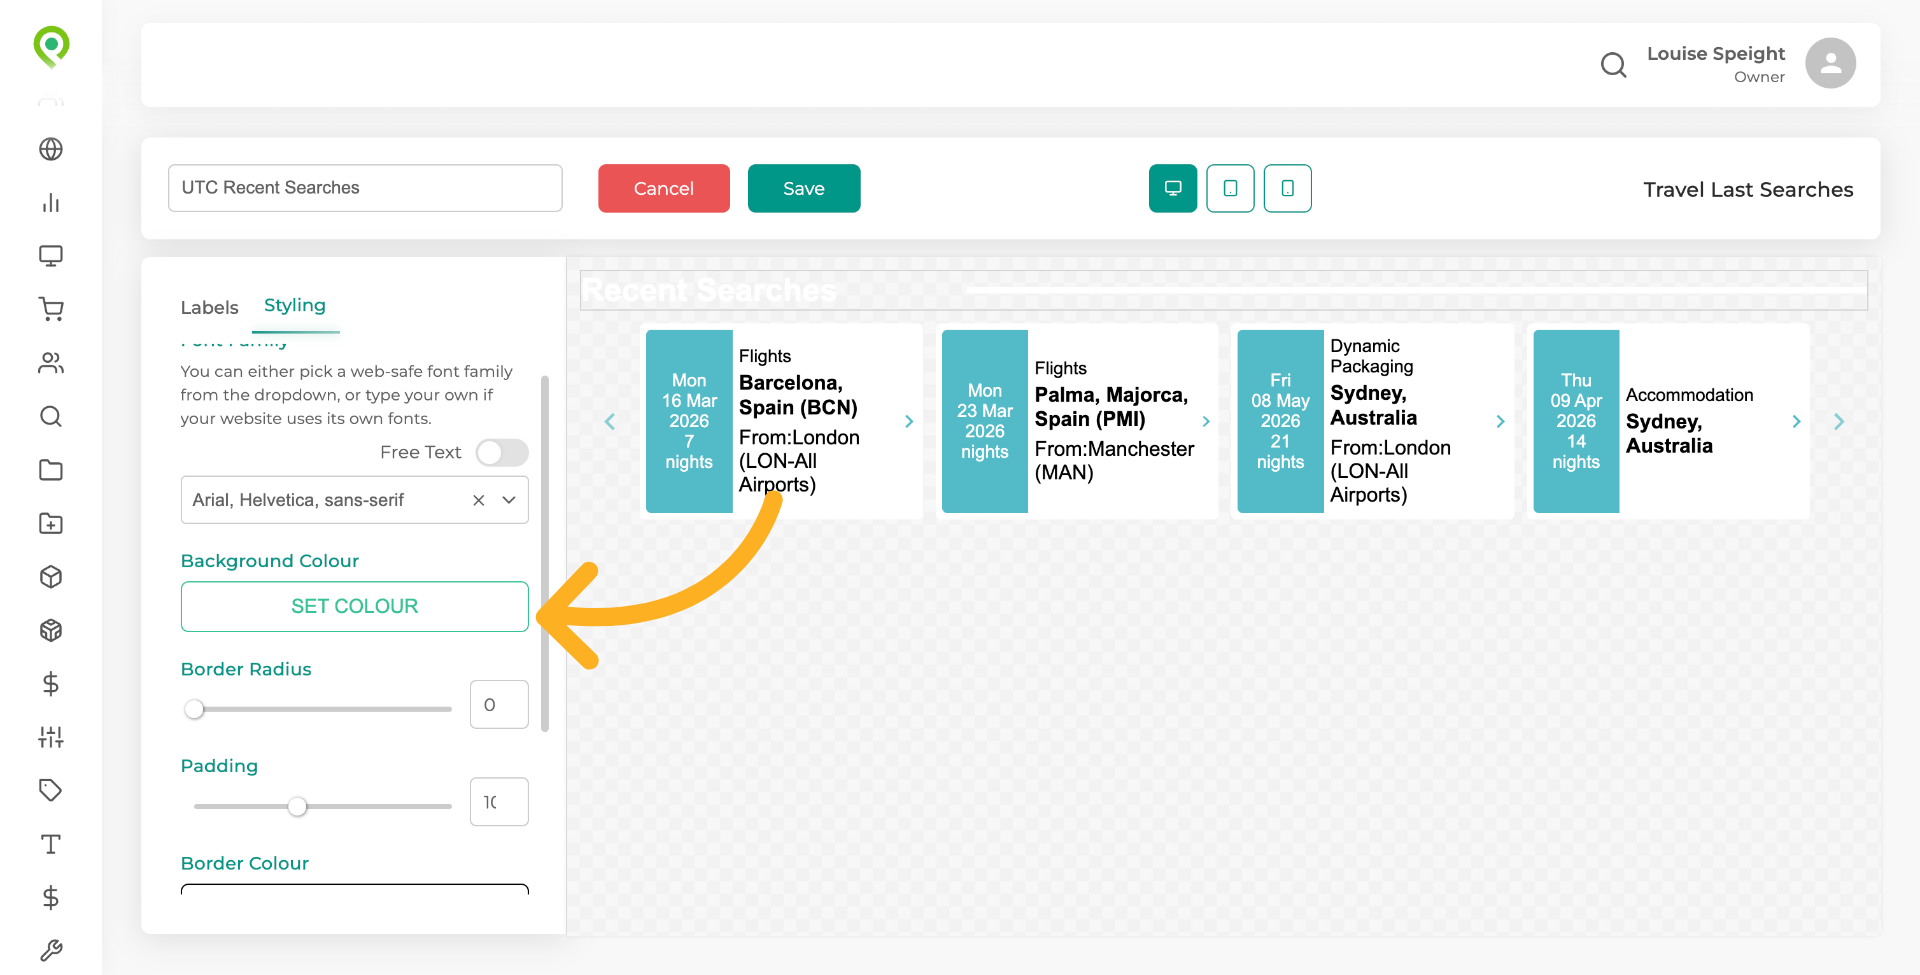Open the users icon in sidebar
1920x975 pixels.
click(x=51, y=363)
